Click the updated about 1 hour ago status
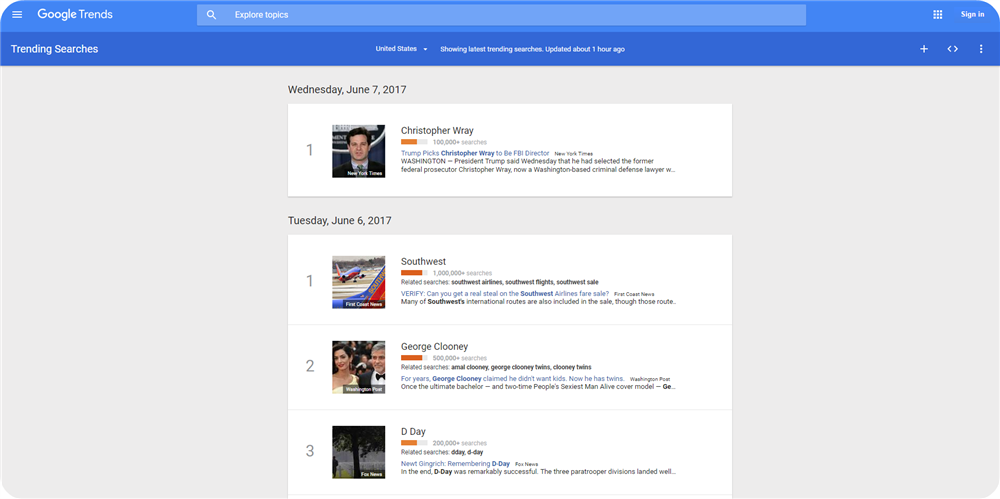1000x499 pixels. tap(585, 49)
